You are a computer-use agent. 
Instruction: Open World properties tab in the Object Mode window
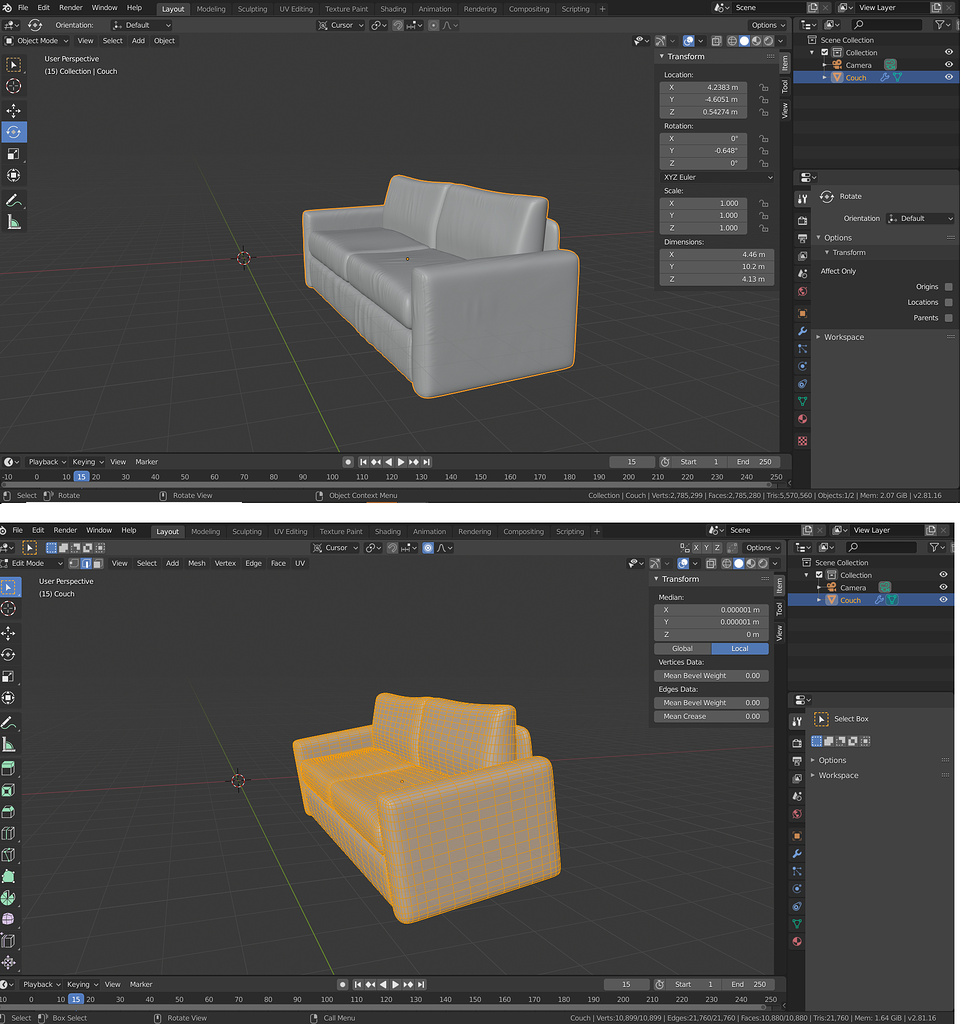pyautogui.click(x=802, y=291)
